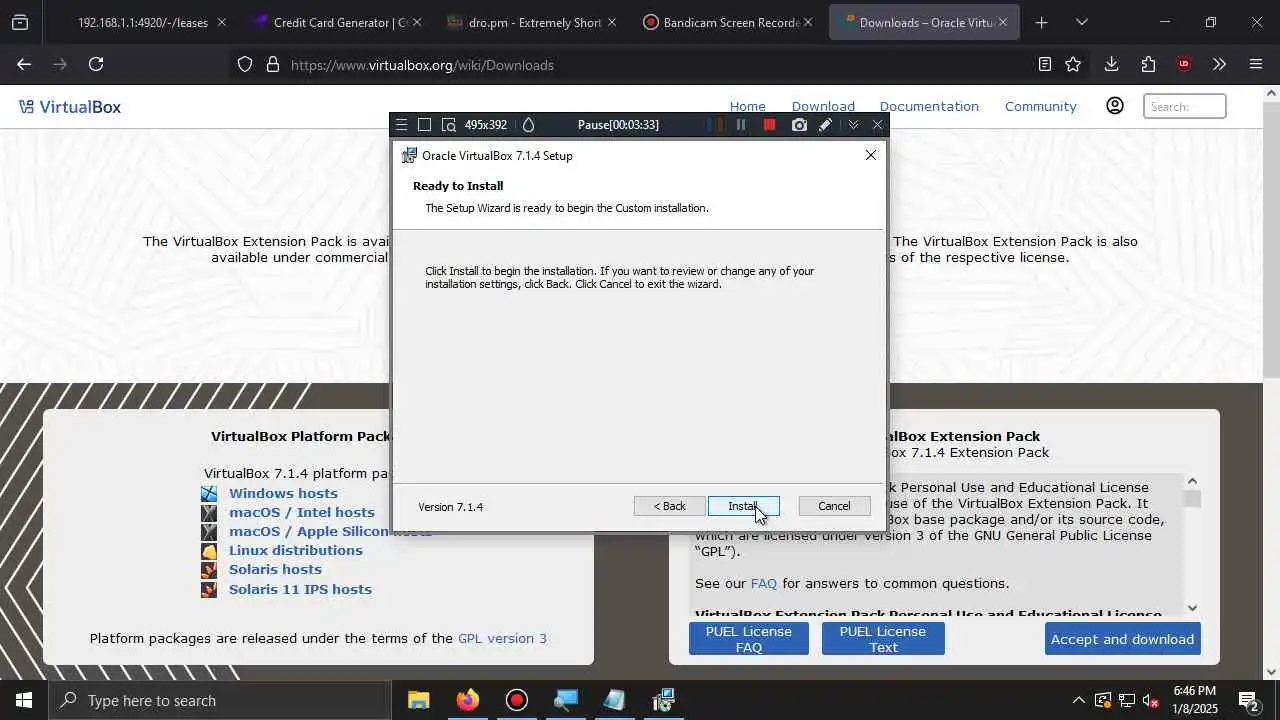Open the GPL version 3 link
This screenshot has height=720, width=1280.
502,638
